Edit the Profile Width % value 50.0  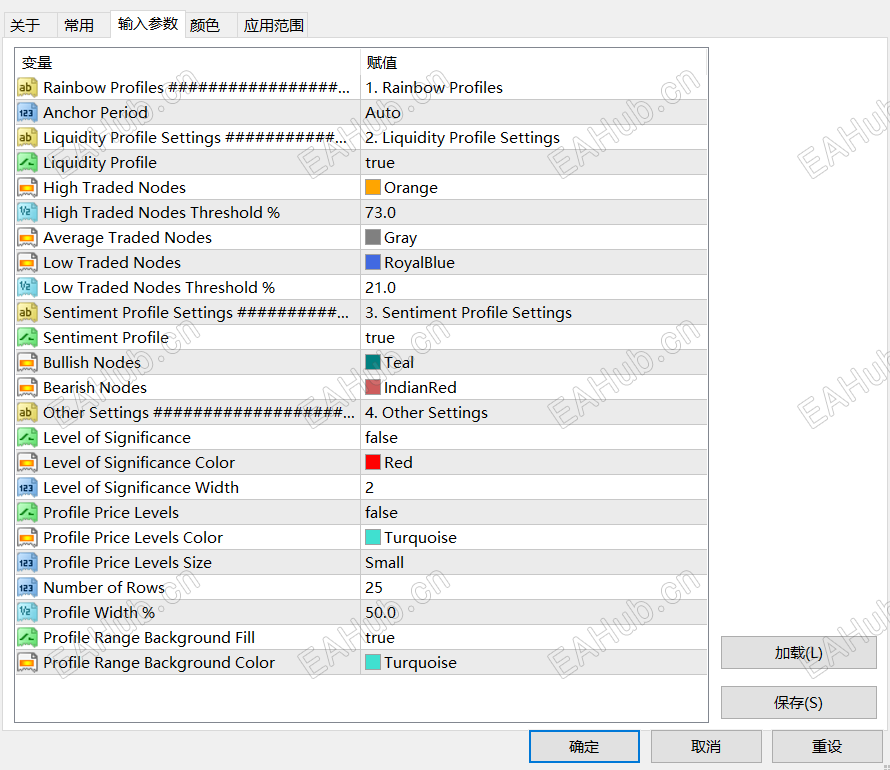[534, 612]
